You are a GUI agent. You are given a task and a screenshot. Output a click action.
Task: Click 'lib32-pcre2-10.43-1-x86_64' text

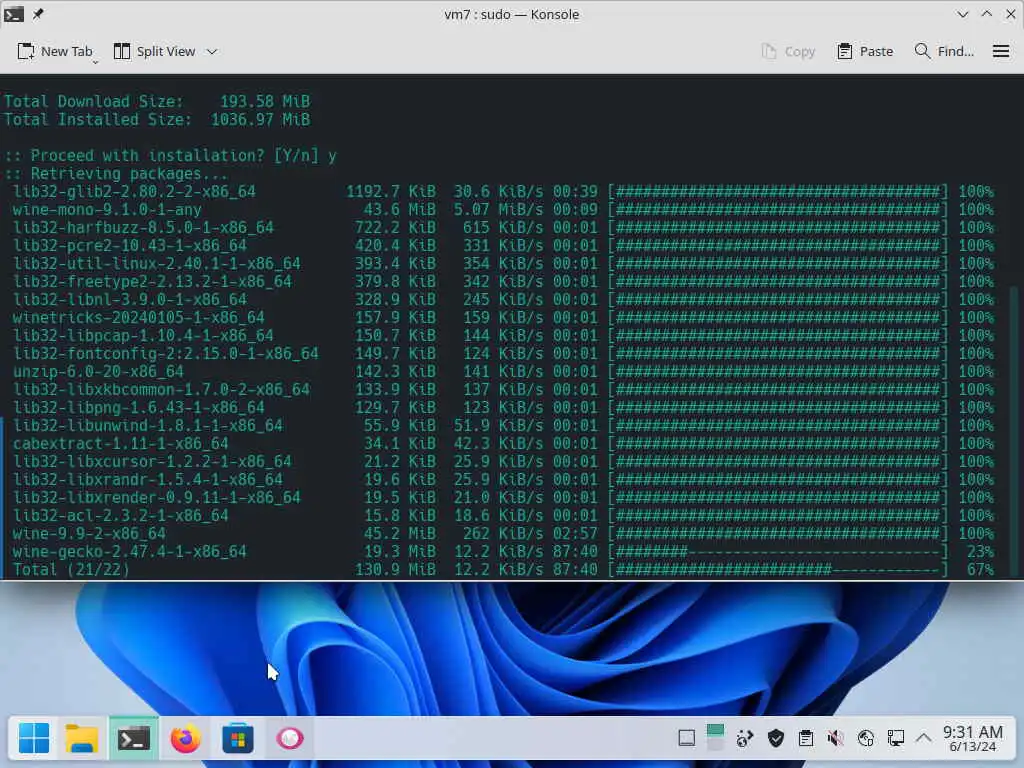(x=129, y=246)
